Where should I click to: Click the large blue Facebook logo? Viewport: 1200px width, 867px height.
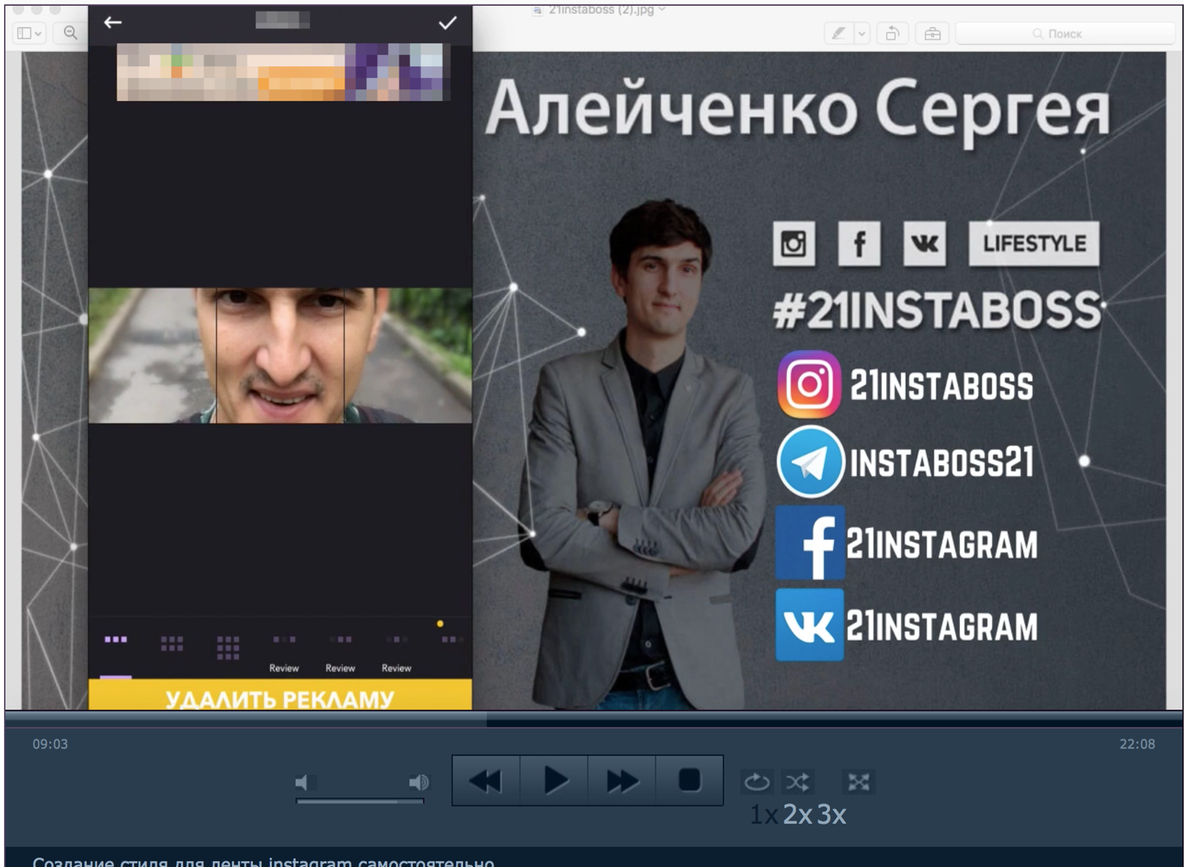(810, 543)
